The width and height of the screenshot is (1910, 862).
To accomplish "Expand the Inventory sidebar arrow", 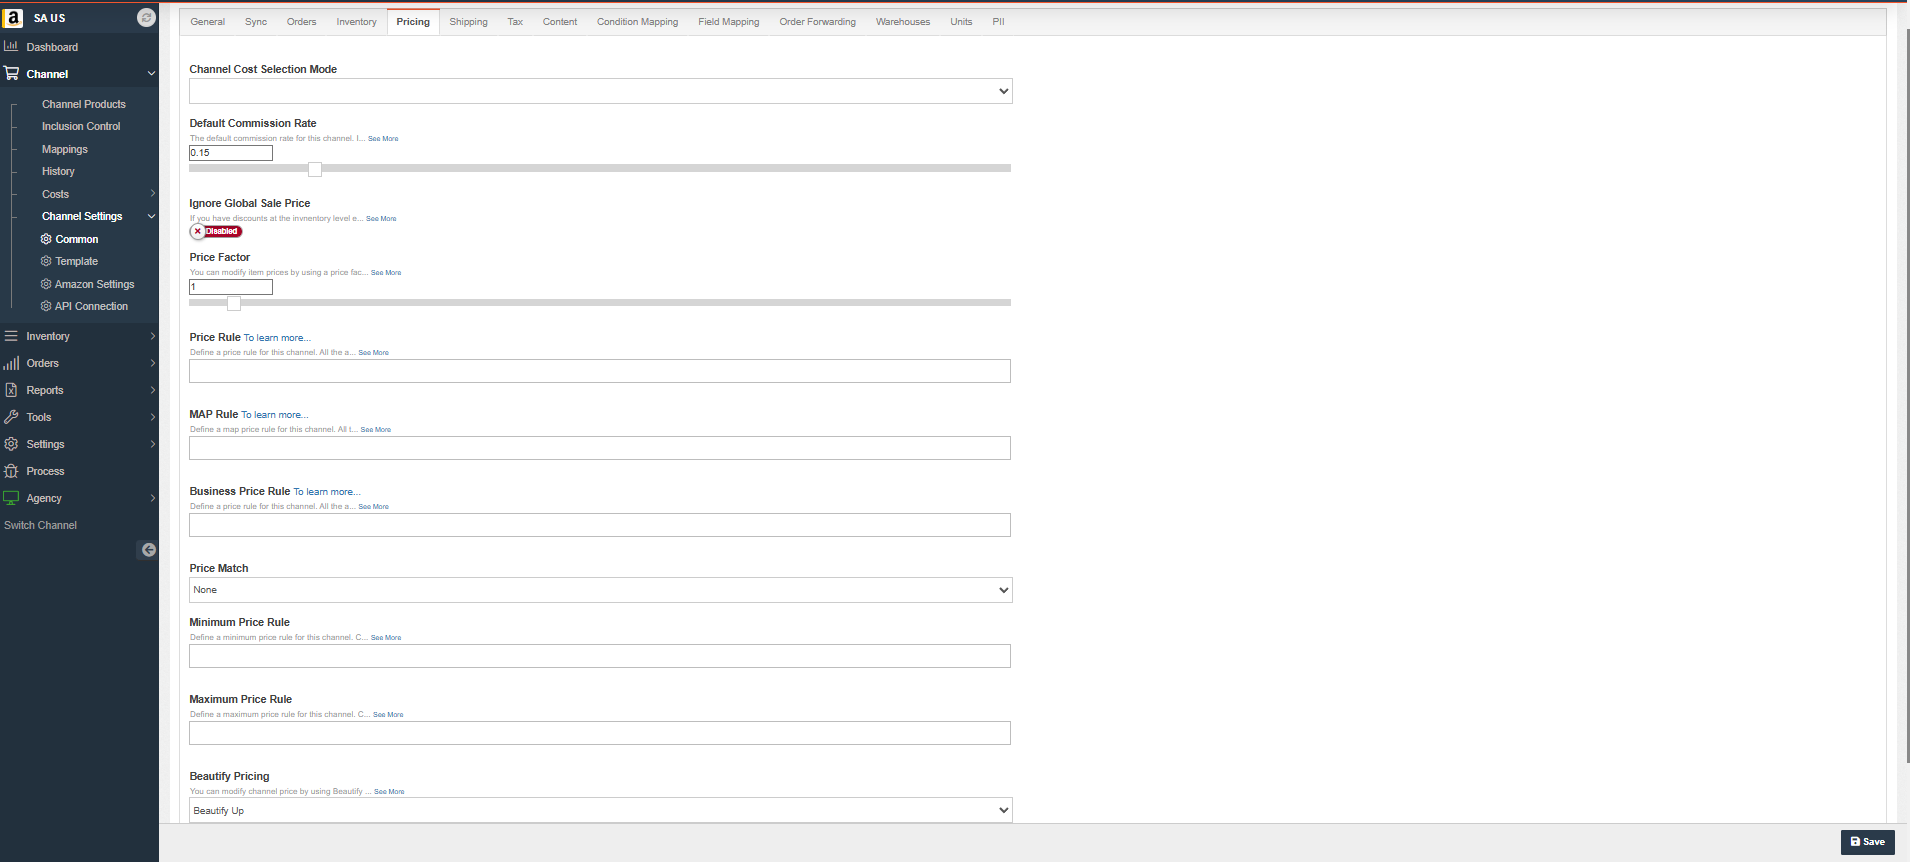I will [152, 336].
